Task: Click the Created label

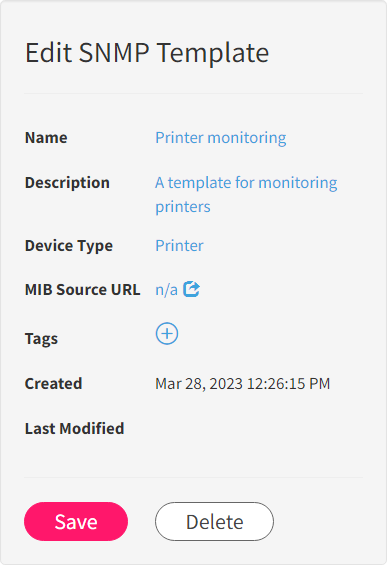Action: point(53,383)
